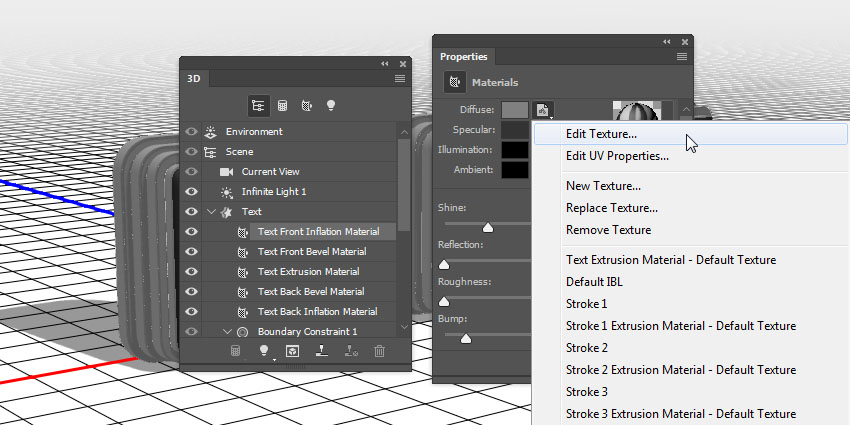The width and height of the screenshot is (850, 425).
Task: Add new light from 3D panel bottom
Action: click(264, 351)
